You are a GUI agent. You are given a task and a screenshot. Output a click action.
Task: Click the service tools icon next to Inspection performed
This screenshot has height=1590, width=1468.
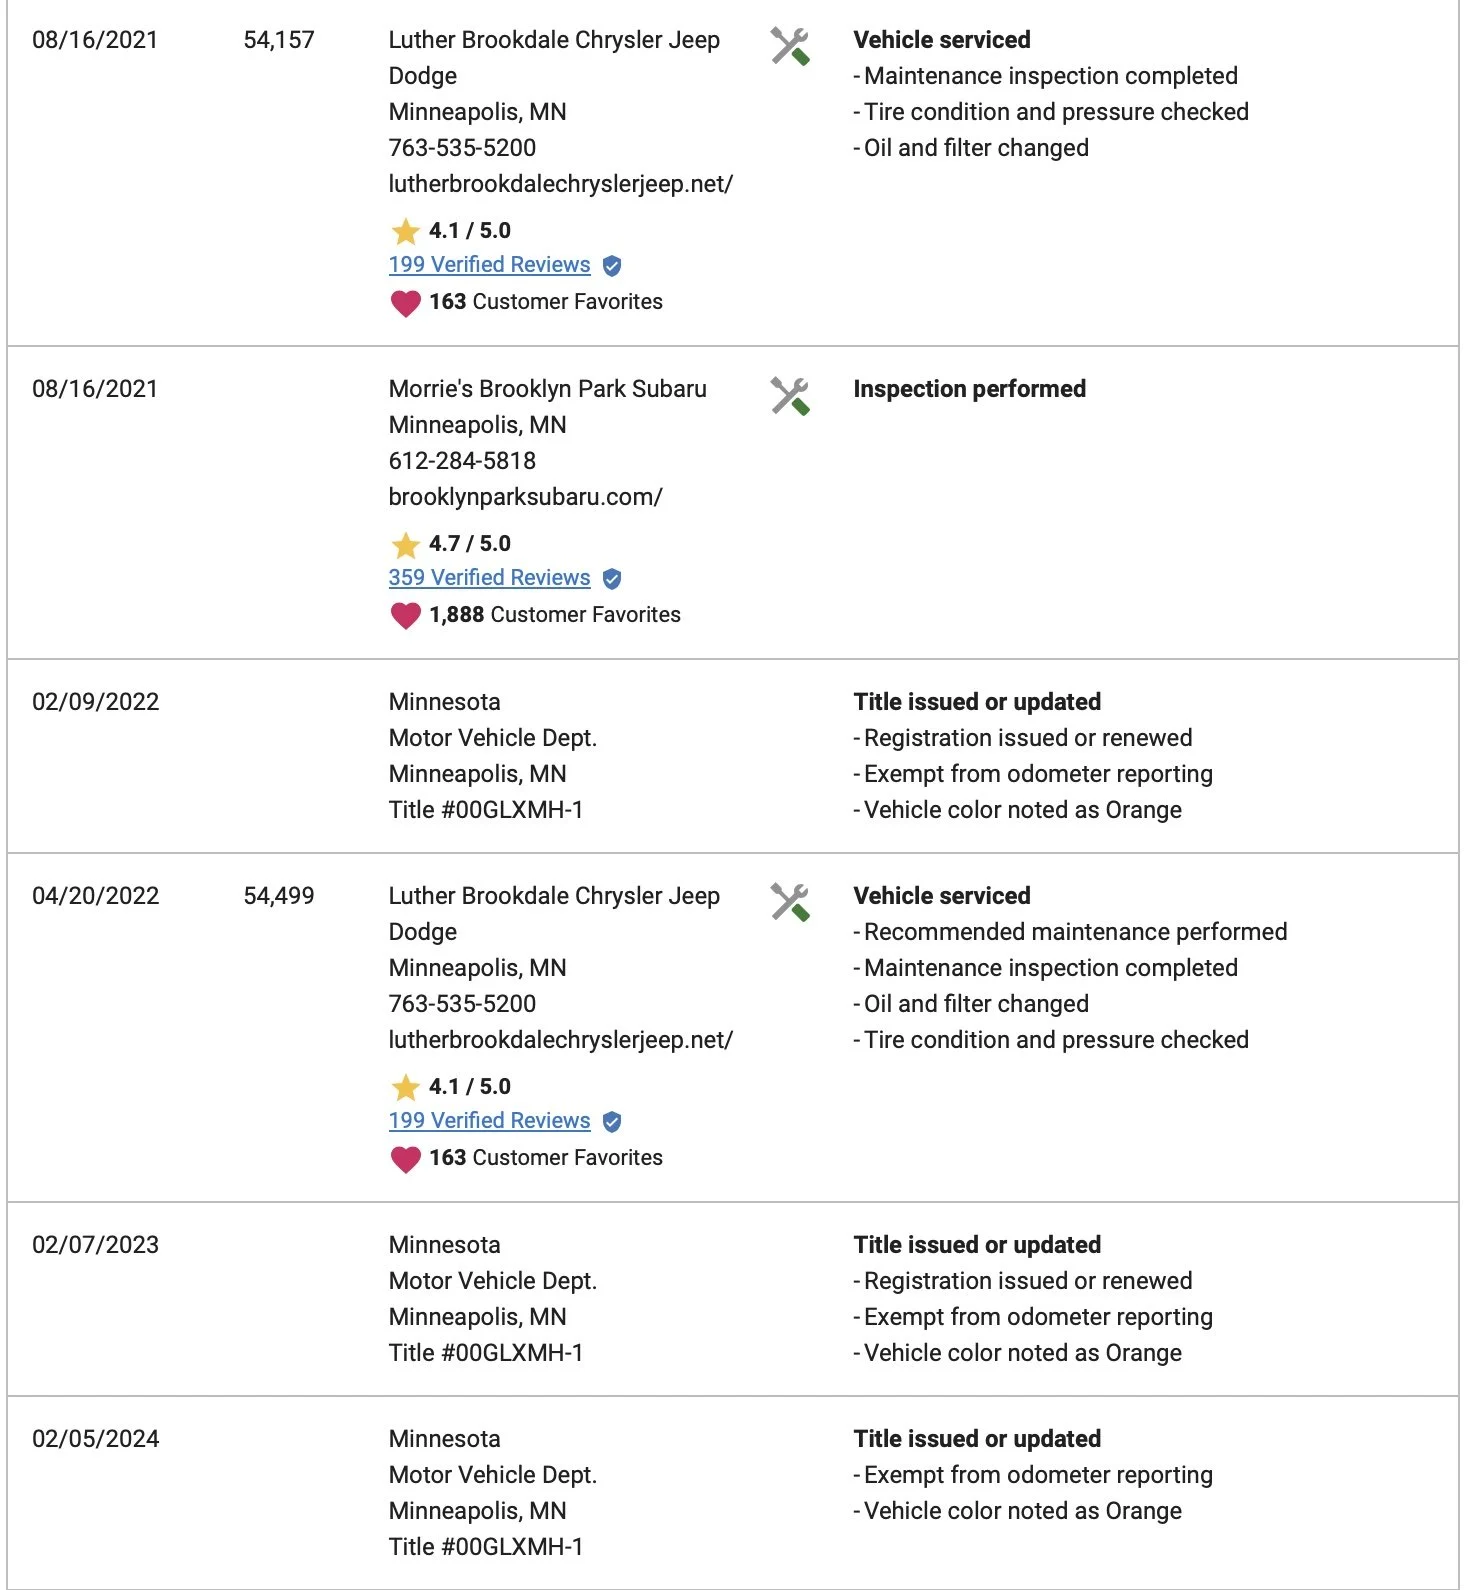[x=790, y=396]
